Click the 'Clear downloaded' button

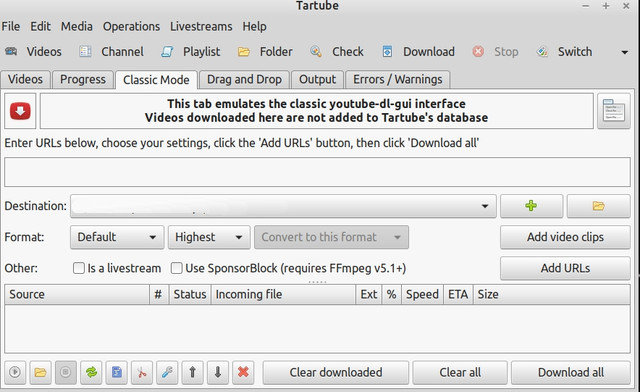(x=336, y=372)
